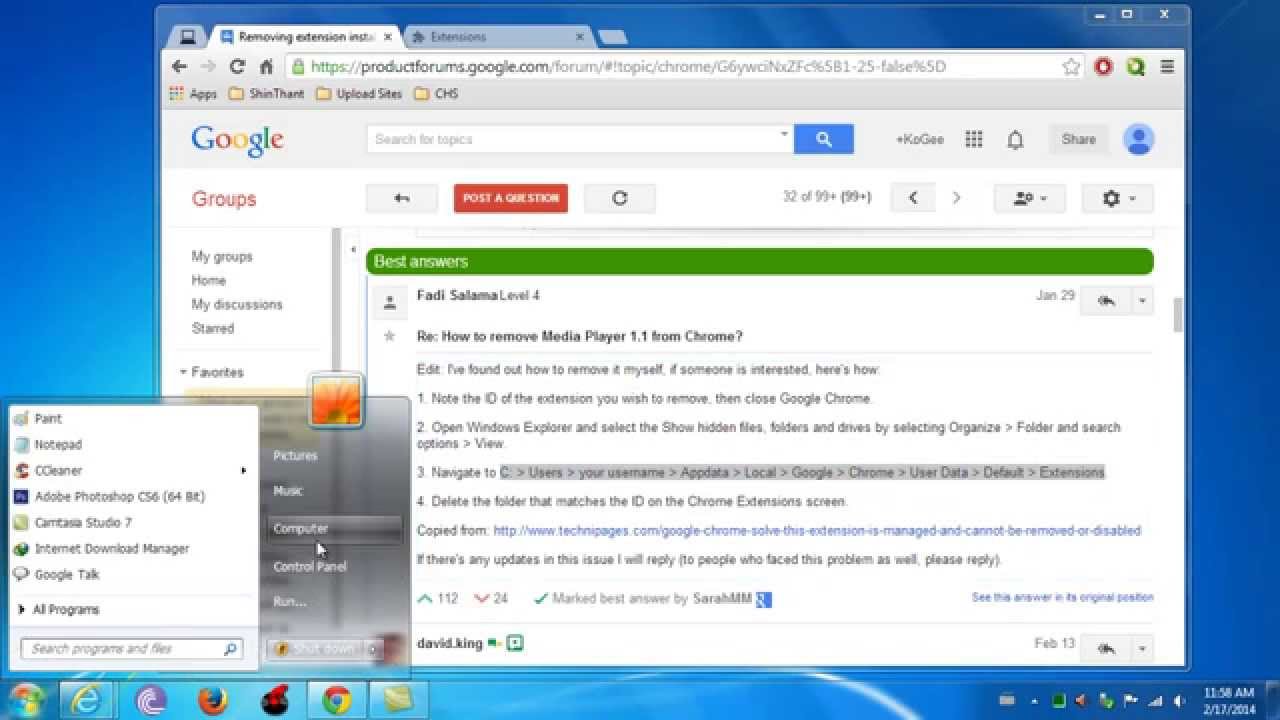Bookmark this page with the star
Viewport: 1280px width, 720px height.
(1071, 67)
